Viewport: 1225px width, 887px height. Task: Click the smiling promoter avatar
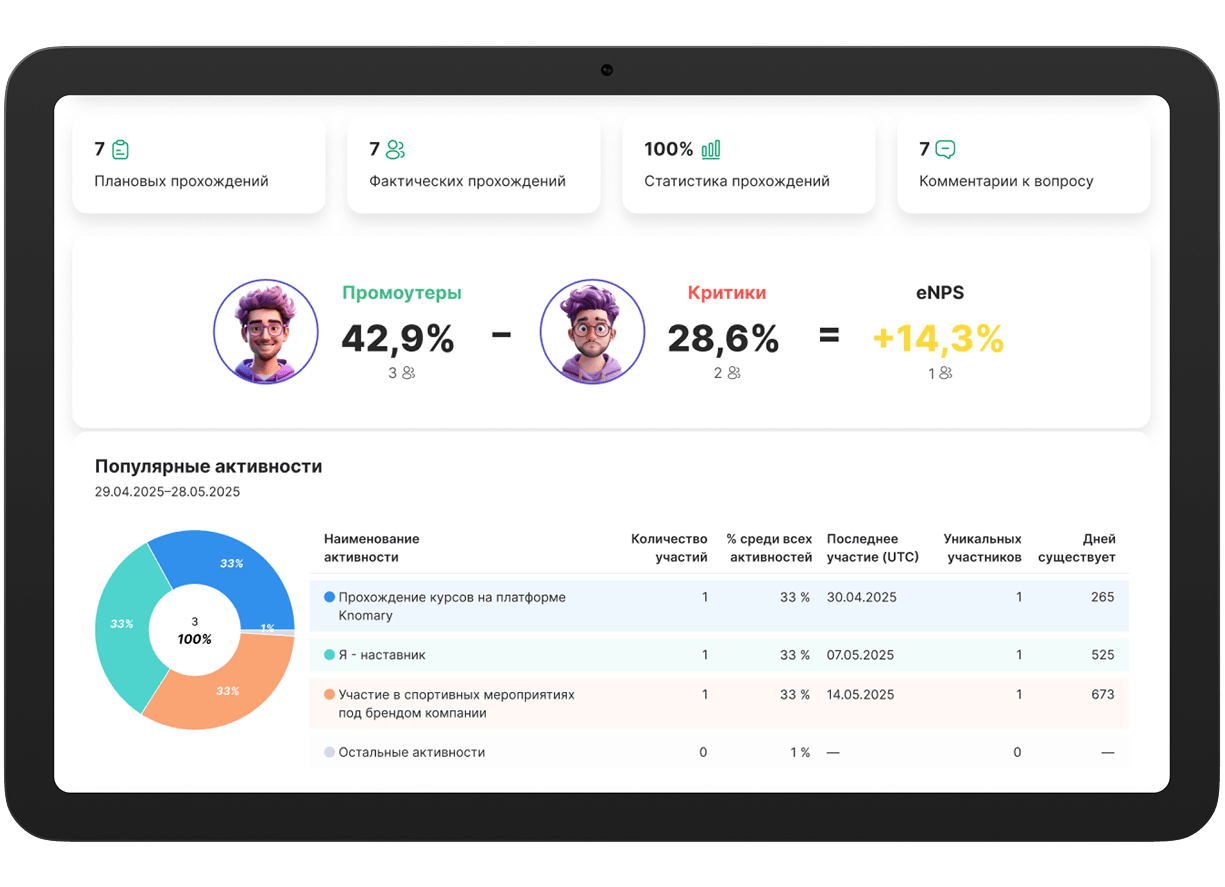point(266,332)
